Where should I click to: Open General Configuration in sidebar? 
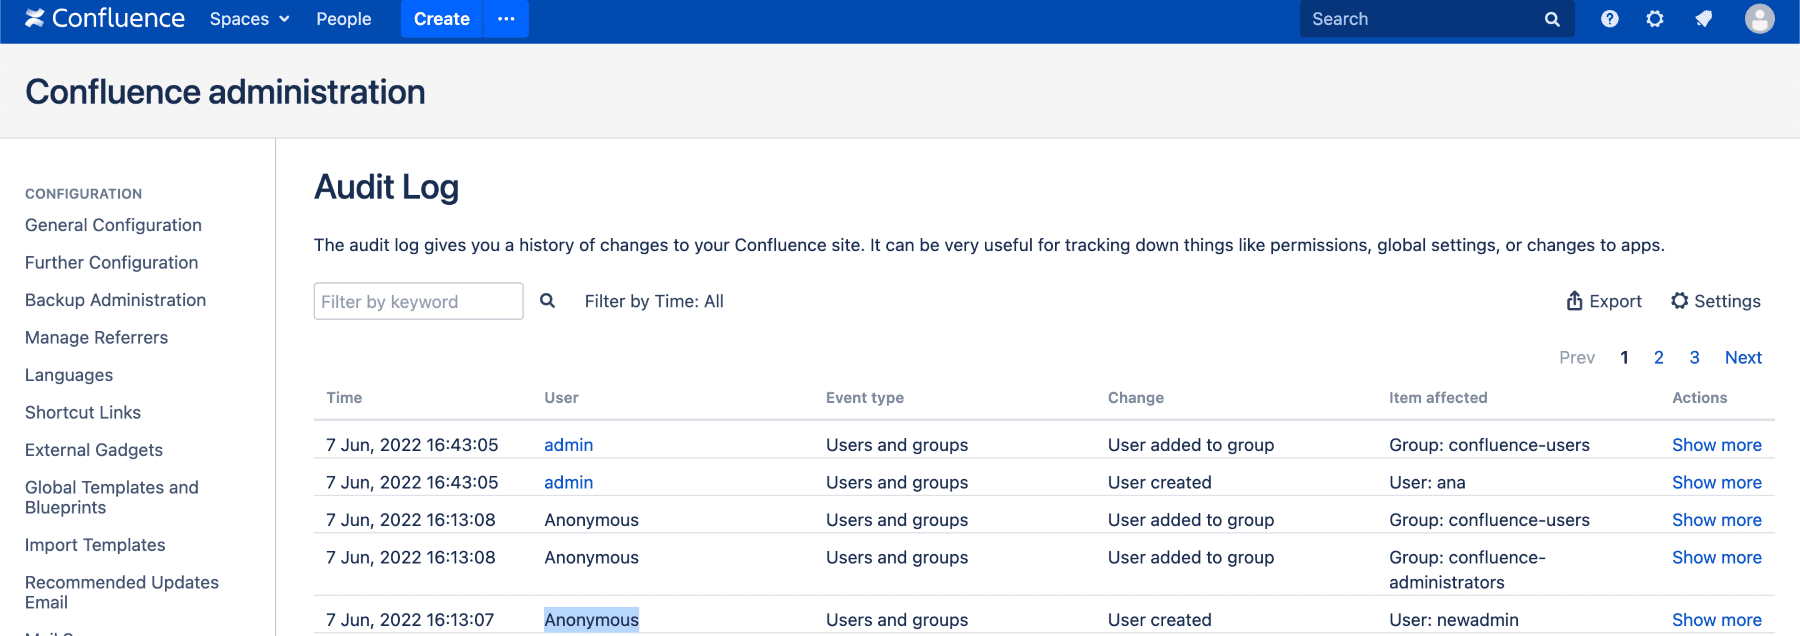click(x=113, y=225)
